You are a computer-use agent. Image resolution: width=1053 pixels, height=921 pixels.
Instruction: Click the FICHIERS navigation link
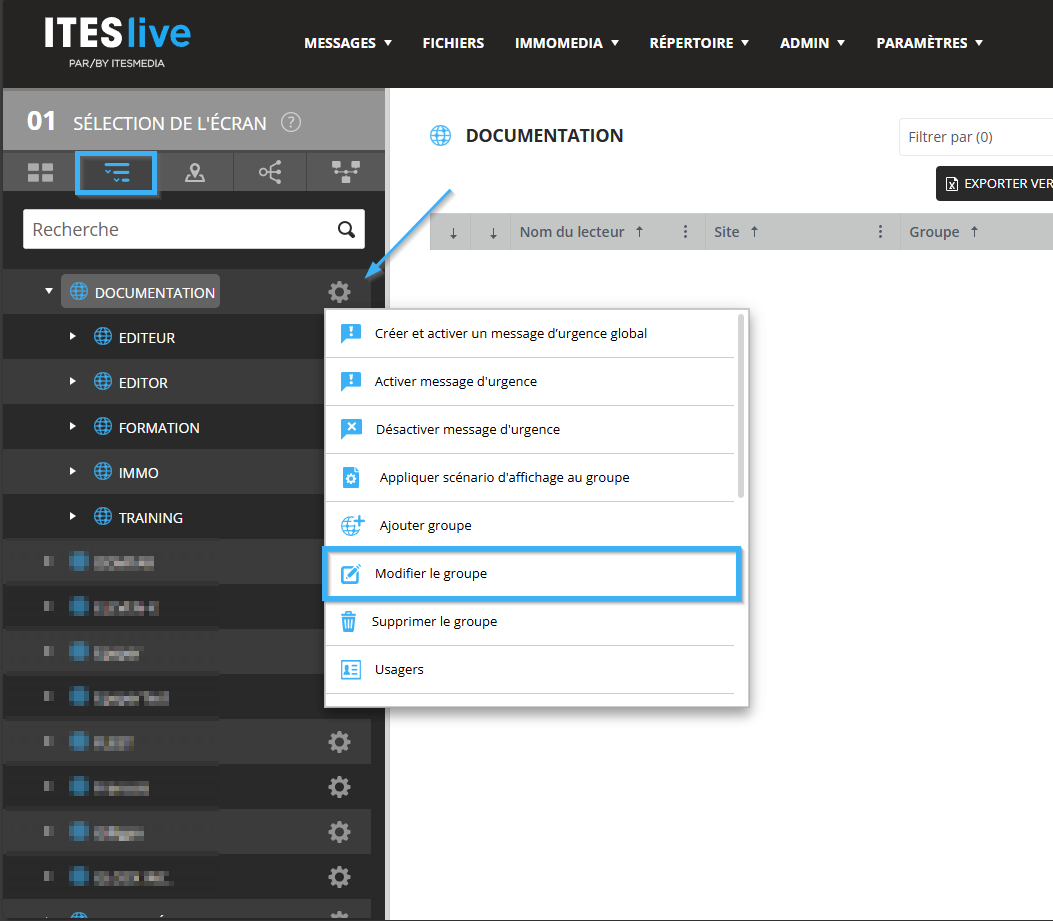(x=453, y=43)
